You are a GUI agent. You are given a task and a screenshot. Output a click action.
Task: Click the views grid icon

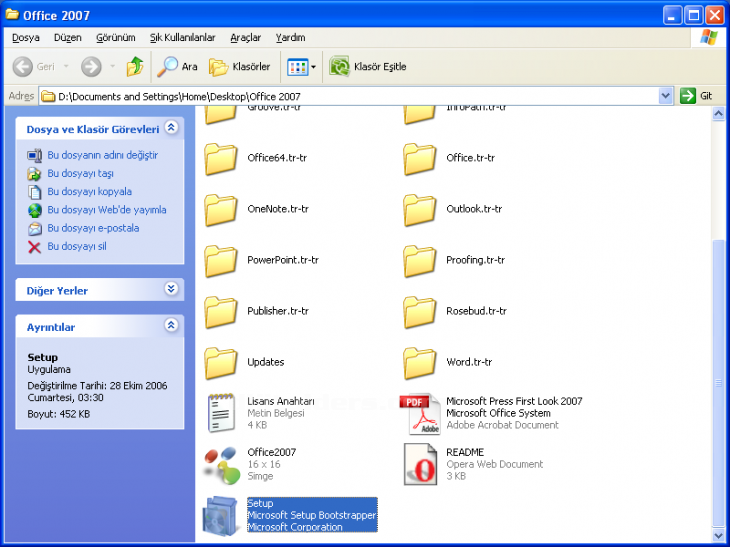click(x=297, y=67)
